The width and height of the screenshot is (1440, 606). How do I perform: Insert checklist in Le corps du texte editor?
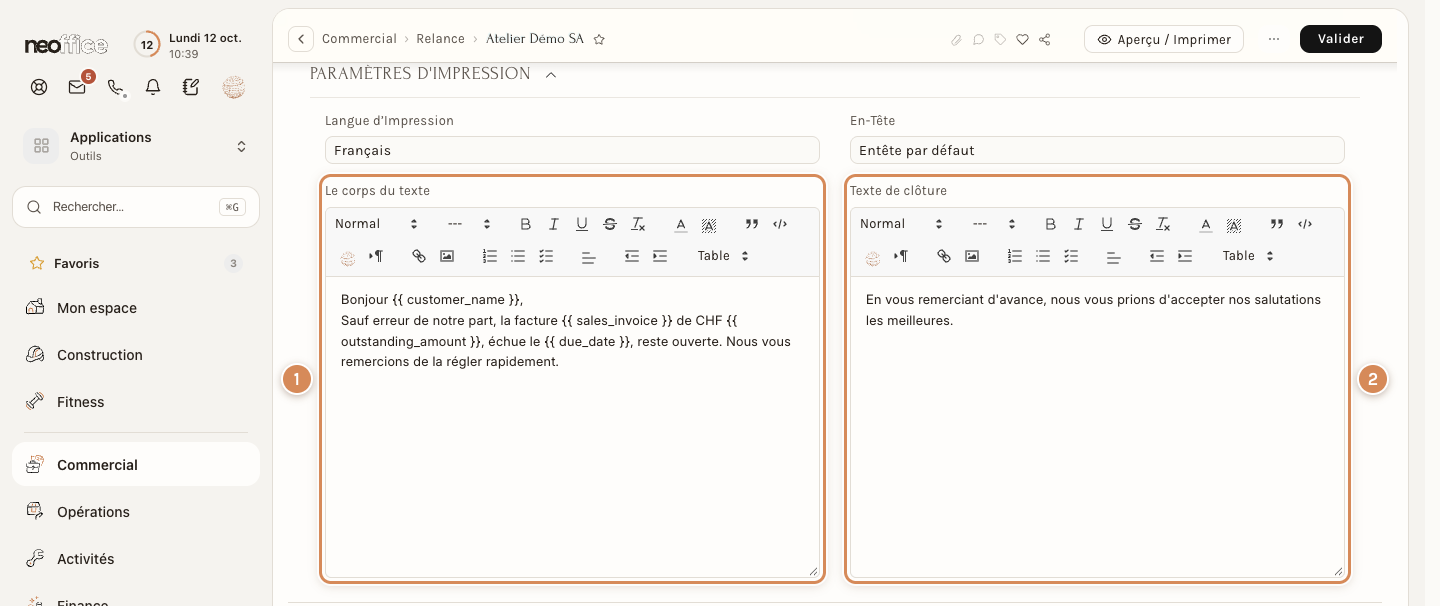click(546, 256)
